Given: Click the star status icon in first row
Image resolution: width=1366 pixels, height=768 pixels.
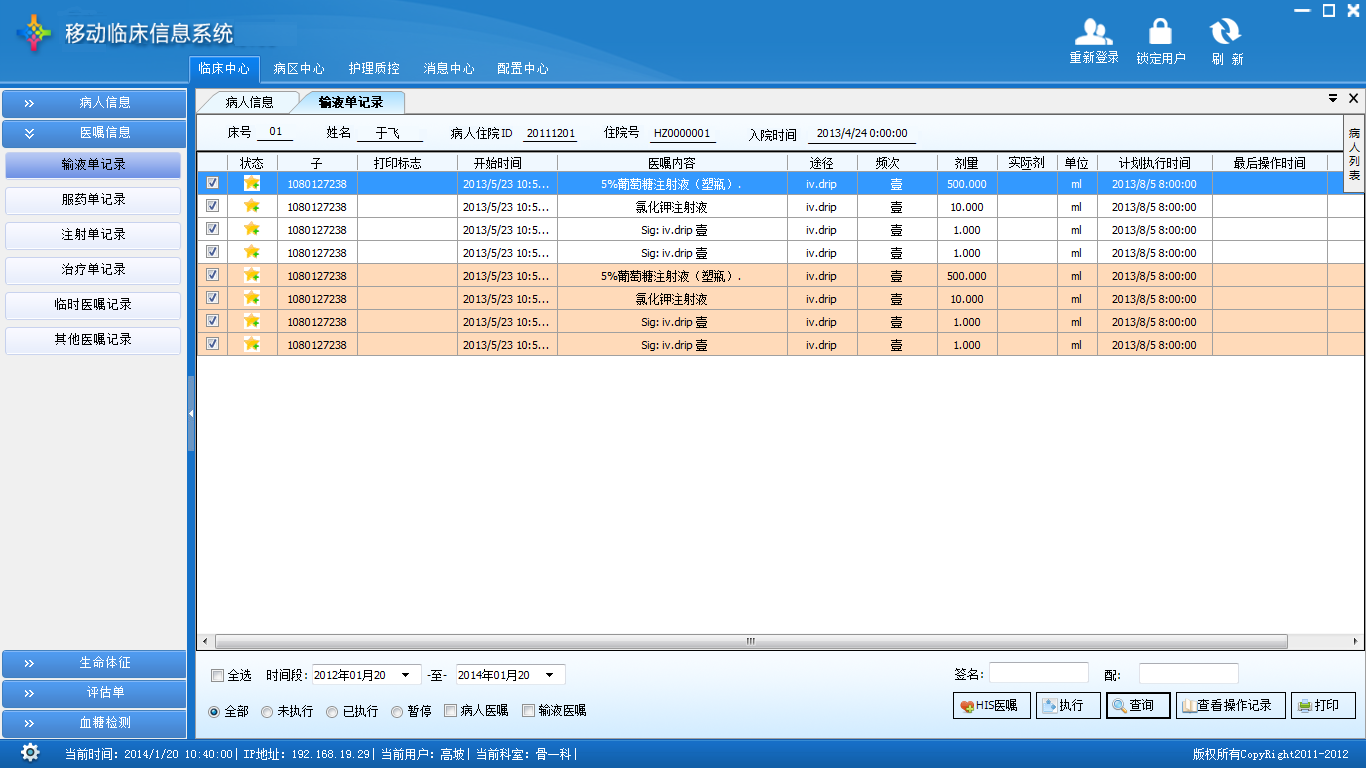Looking at the screenshot, I should pos(252,183).
